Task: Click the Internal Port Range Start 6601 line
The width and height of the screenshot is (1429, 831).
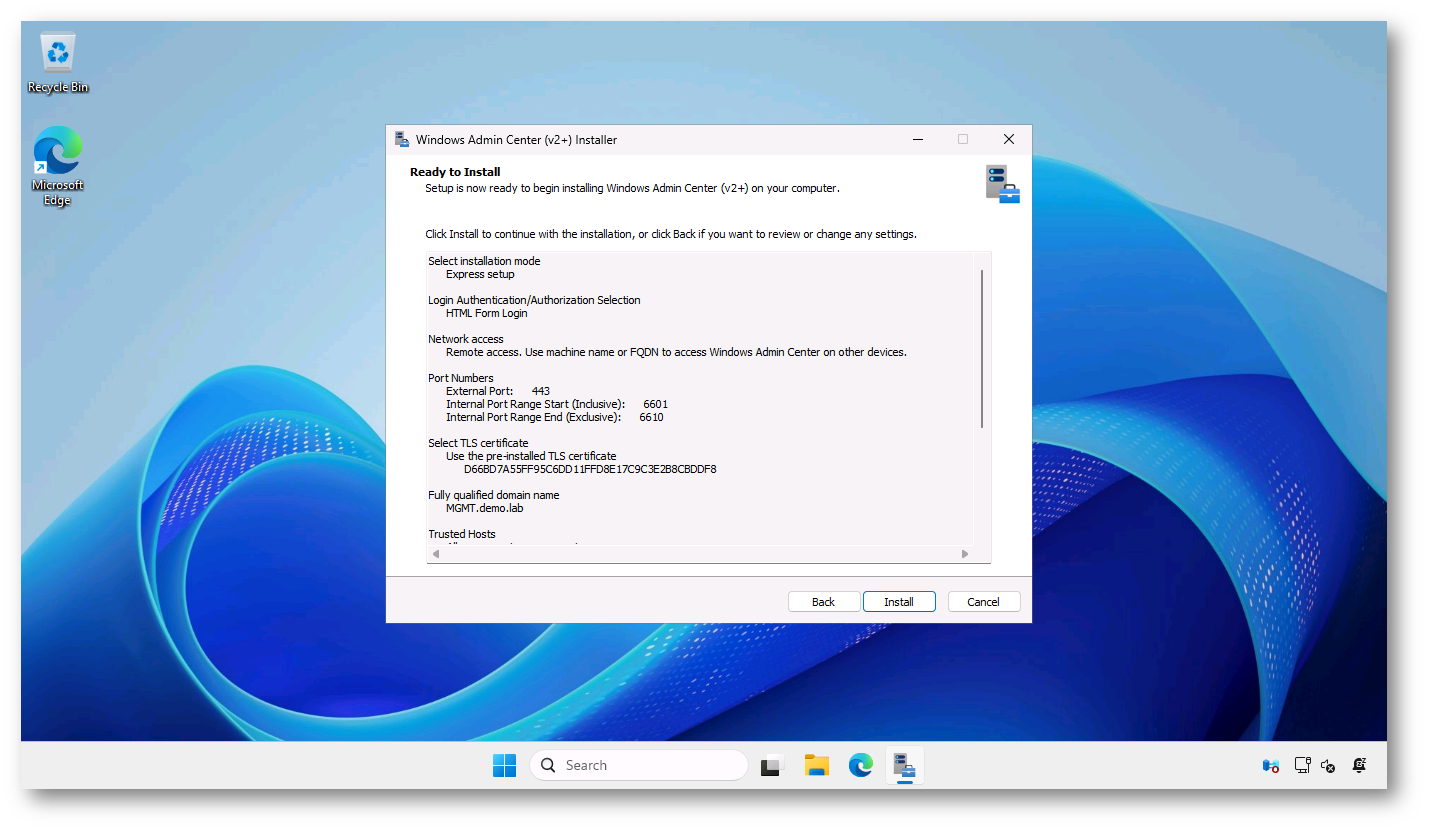Action: point(557,404)
